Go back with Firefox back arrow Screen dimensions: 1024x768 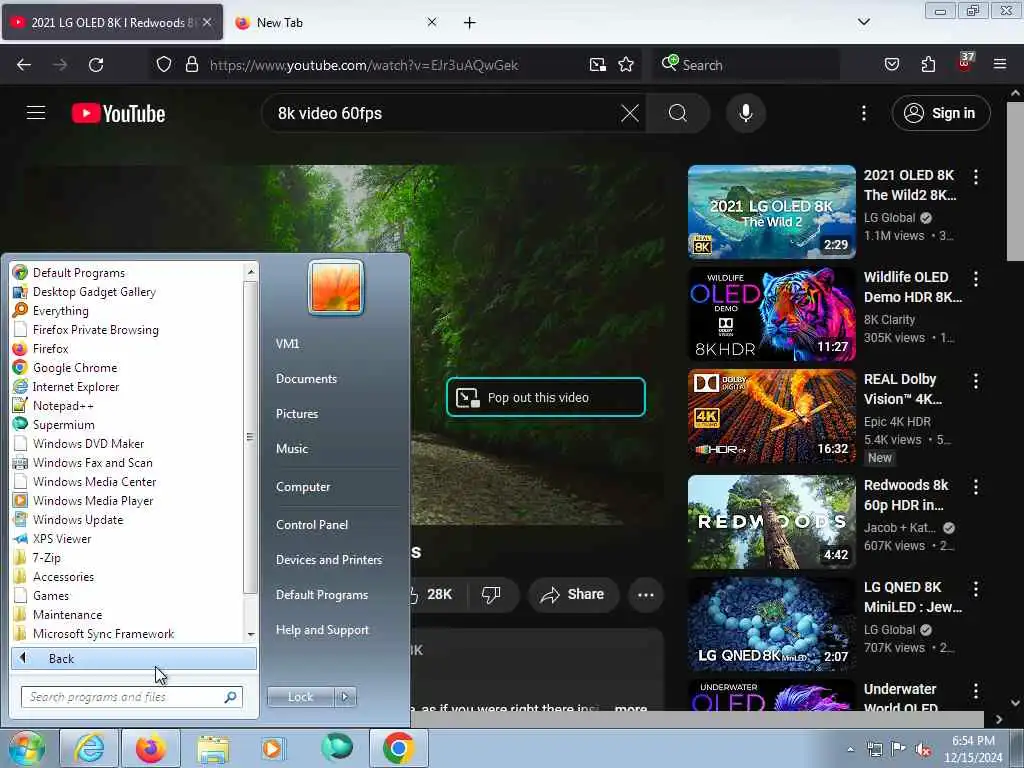coord(24,65)
